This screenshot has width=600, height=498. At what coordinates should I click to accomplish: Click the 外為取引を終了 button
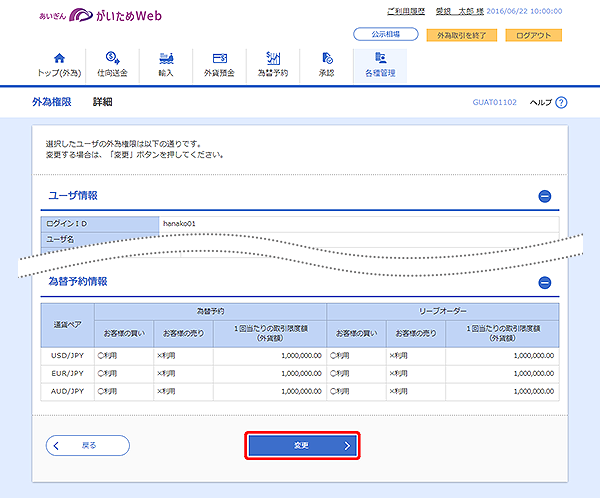click(x=462, y=35)
